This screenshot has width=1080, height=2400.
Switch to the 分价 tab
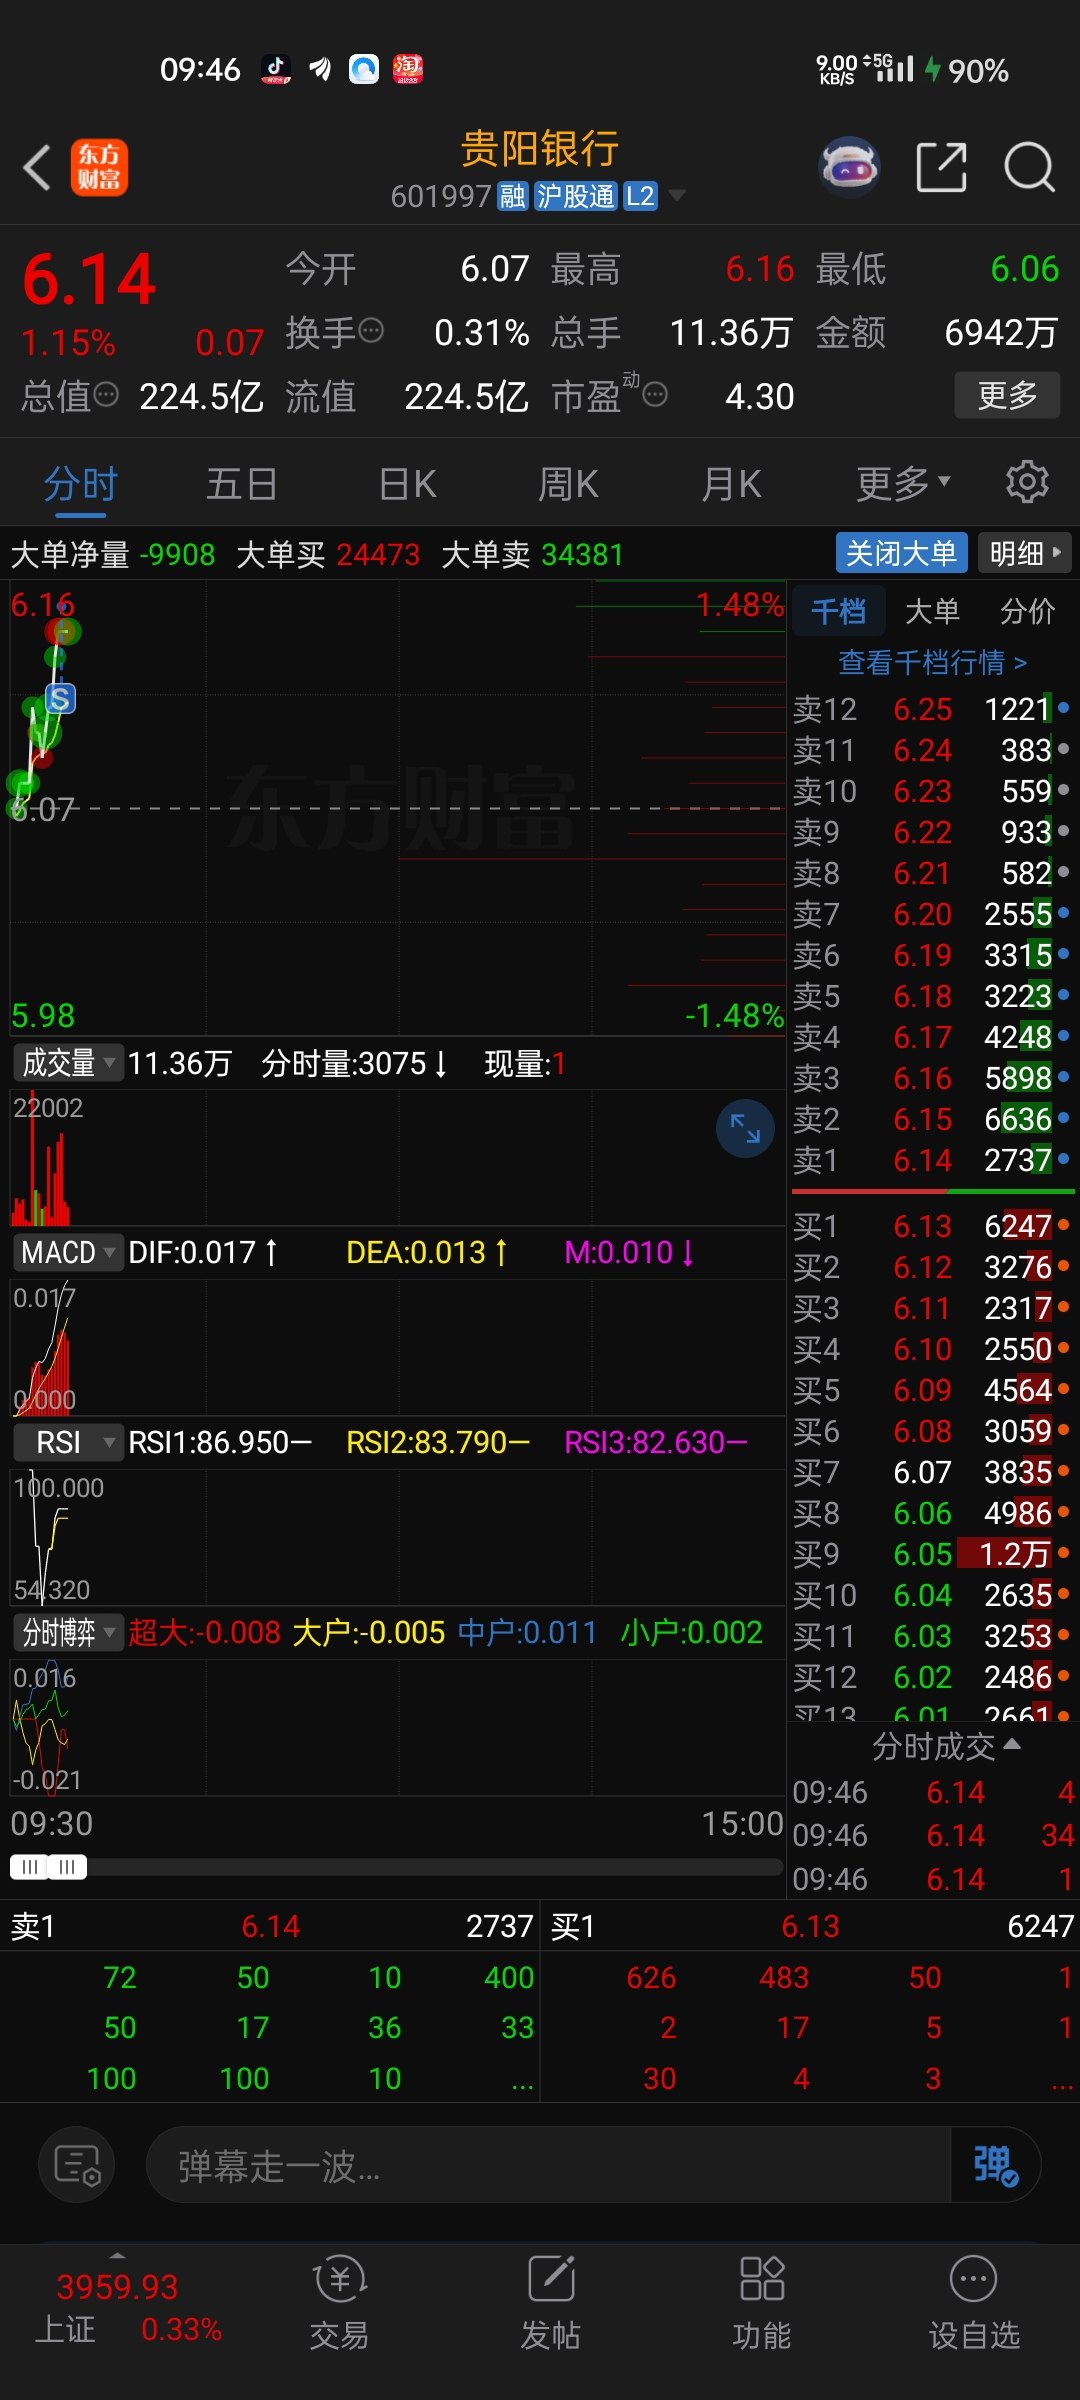[x=1027, y=611]
